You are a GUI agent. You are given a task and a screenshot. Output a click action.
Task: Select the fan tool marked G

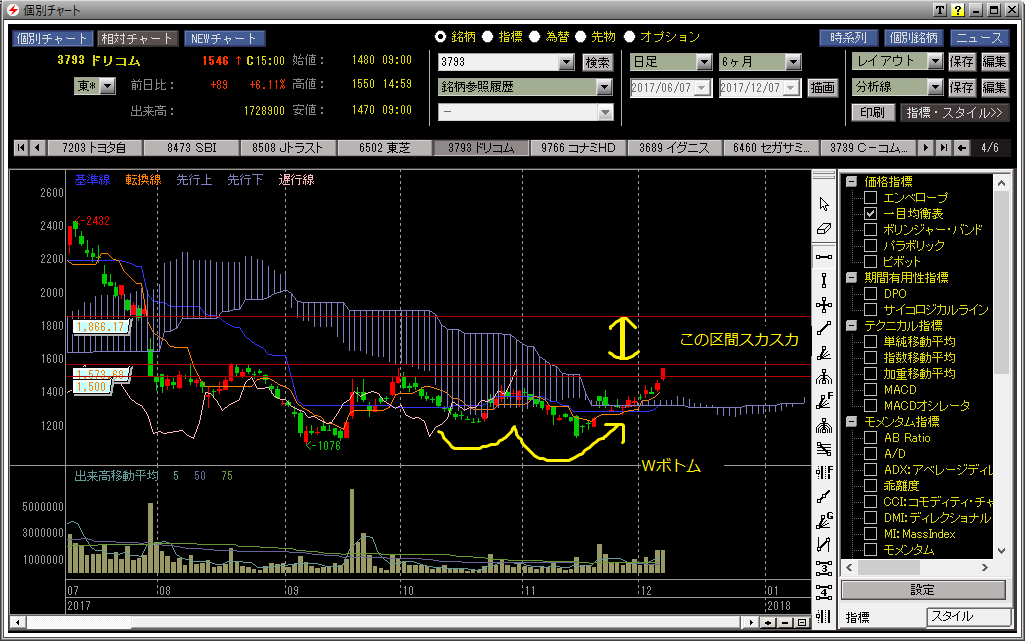pyautogui.click(x=824, y=521)
